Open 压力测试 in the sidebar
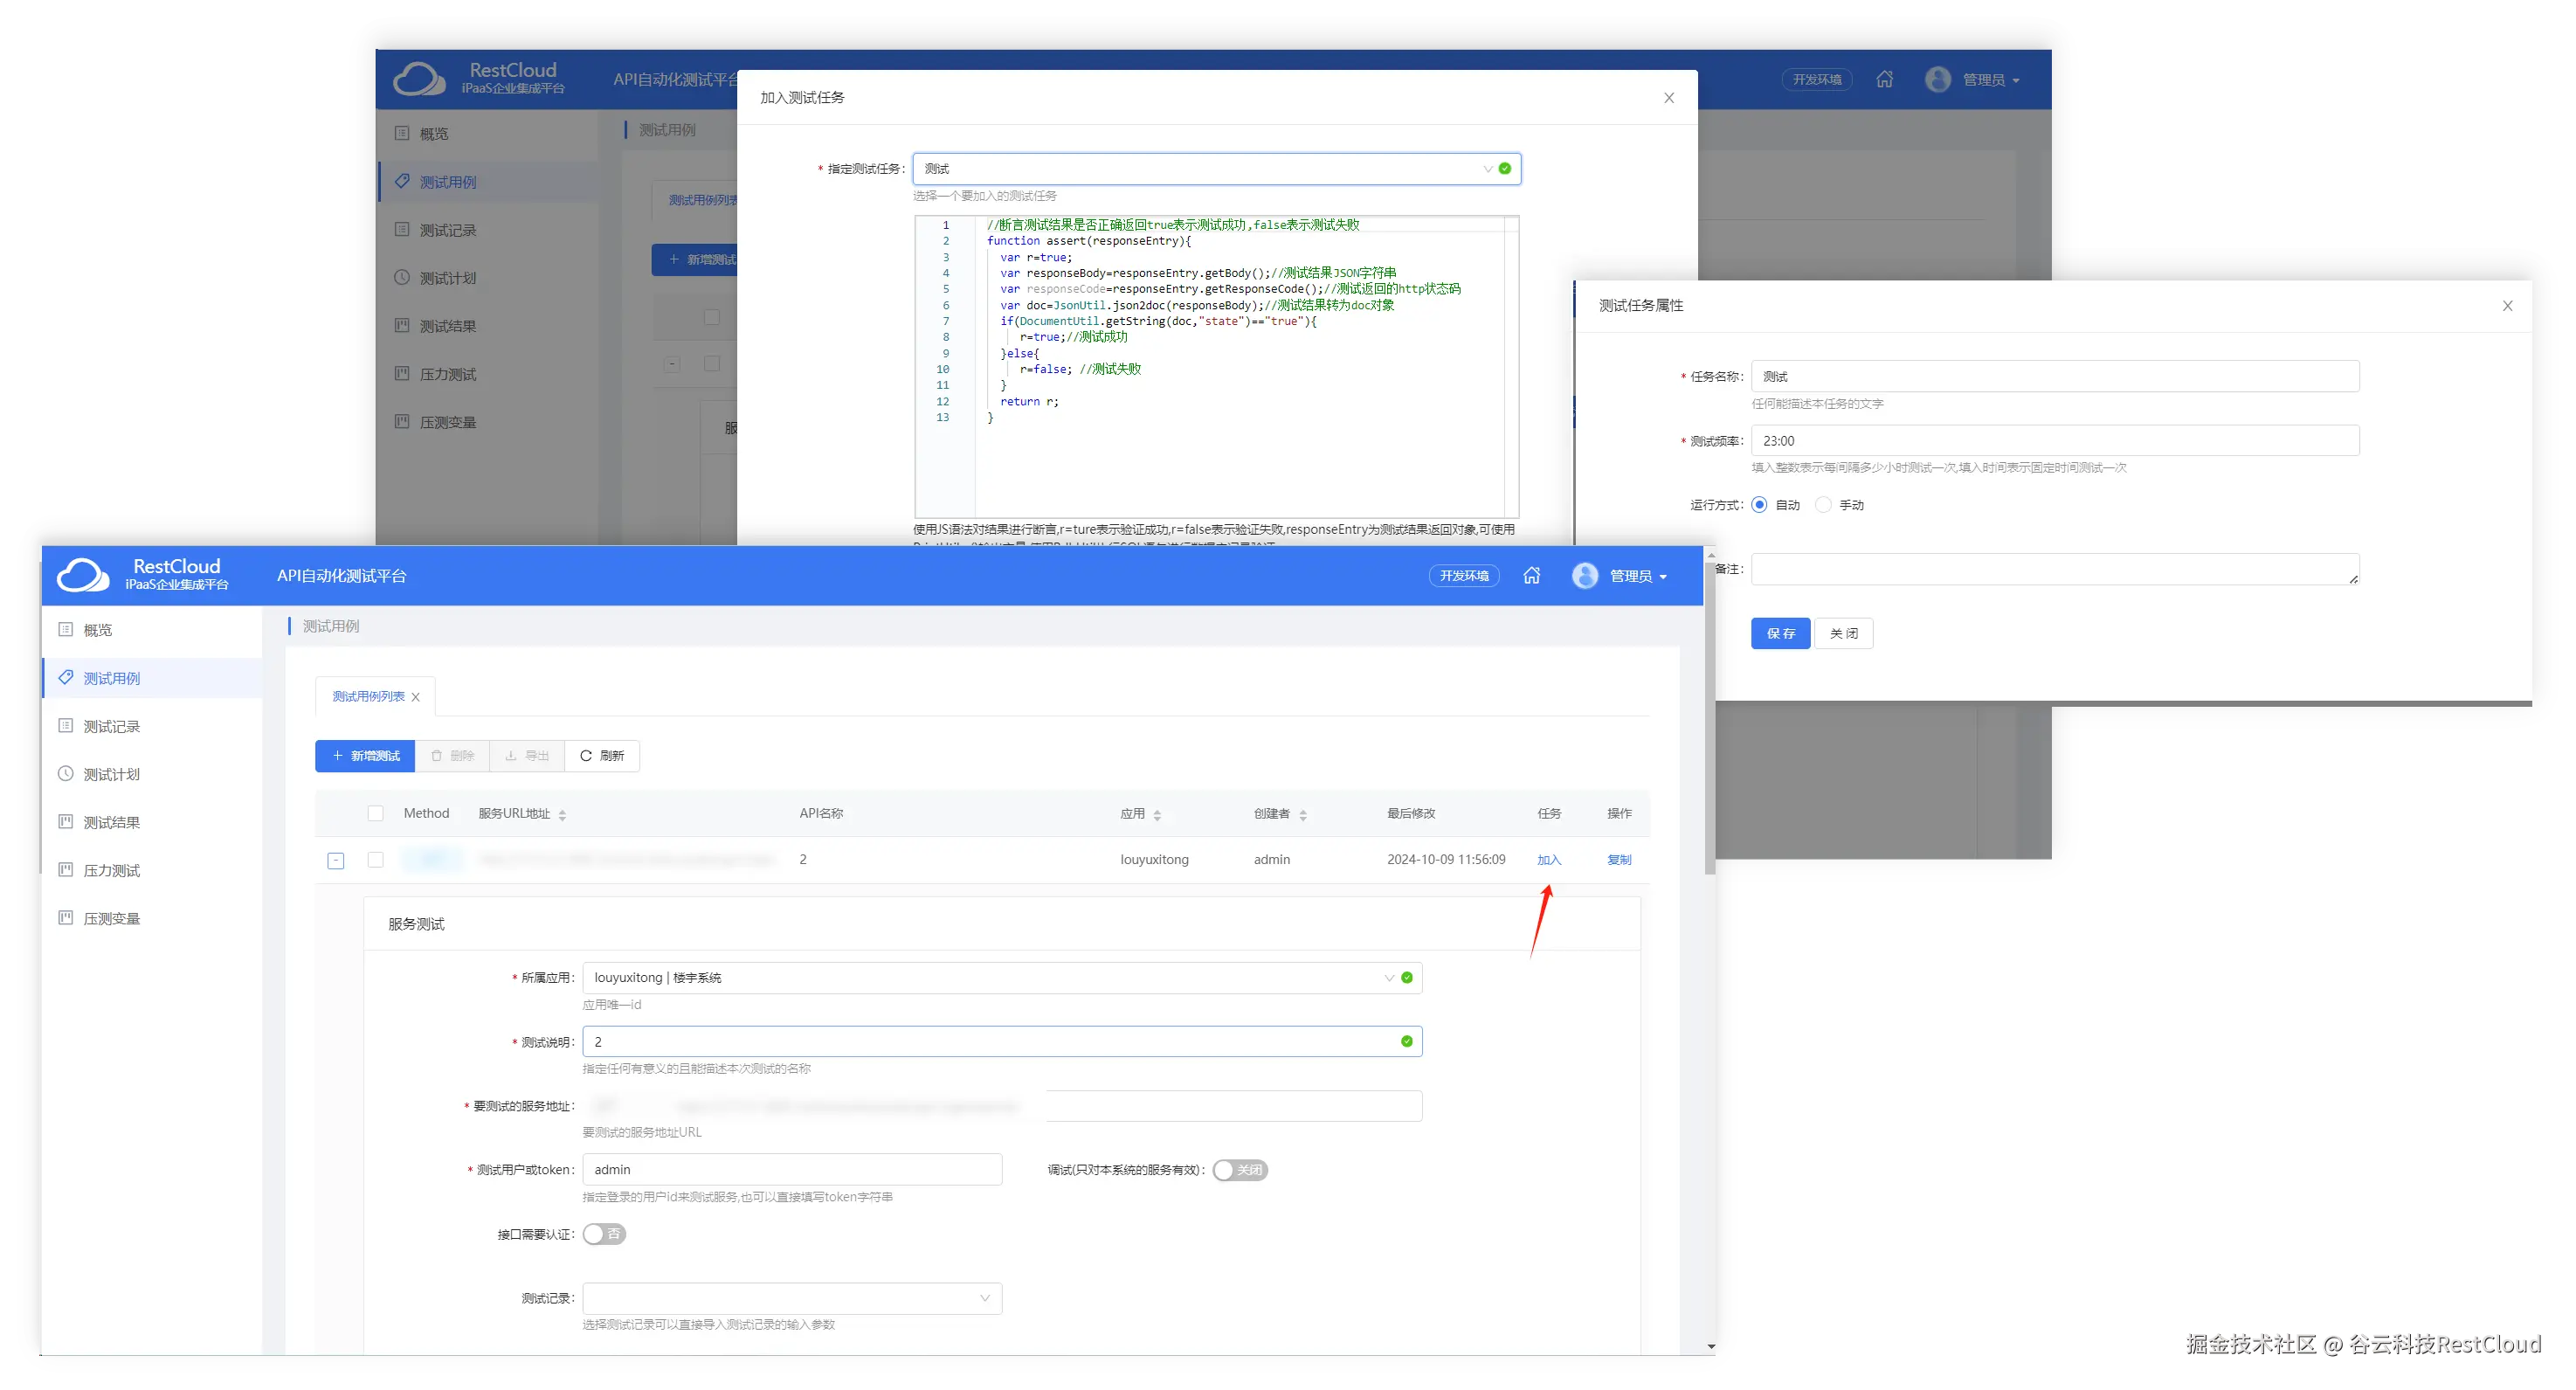The width and height of the screenshot is (2576, 1390). click(111, 871)
